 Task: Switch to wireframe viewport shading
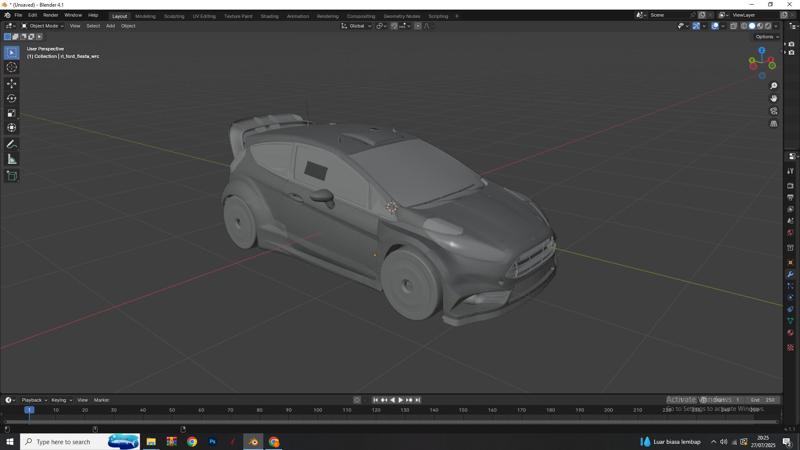tap(744, 26)
